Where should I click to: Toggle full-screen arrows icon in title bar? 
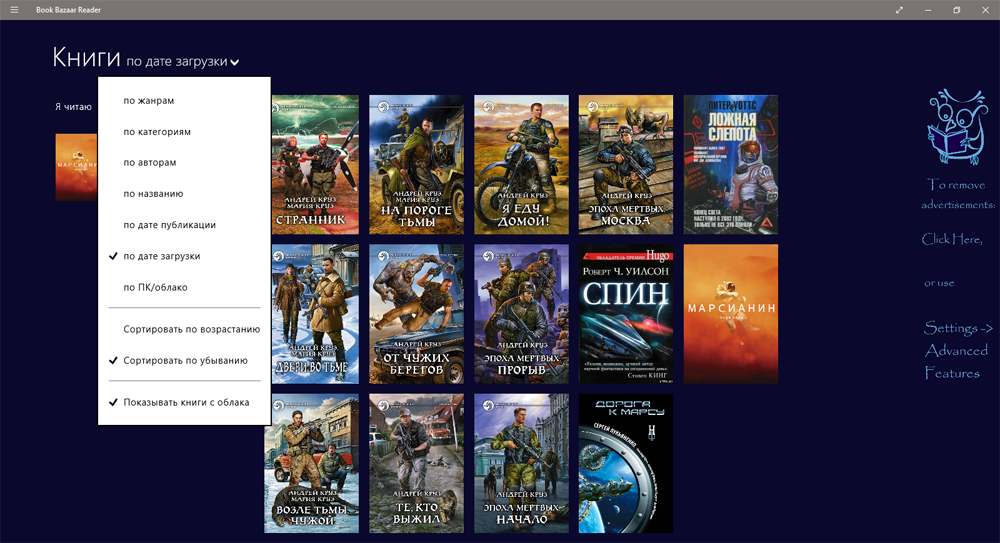899,10
